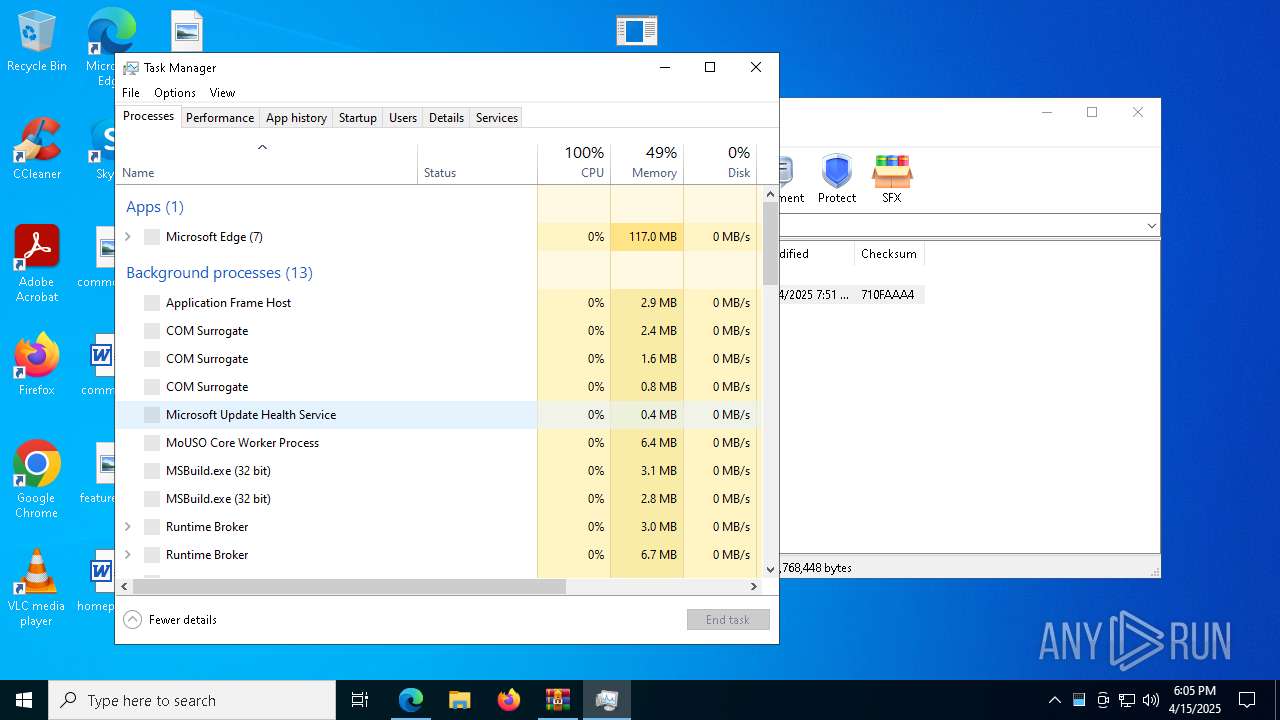Viewport: 1280px width, 720px height.
Task: Open Microsoft Edge from taskbar
Action: click(411, 700)
